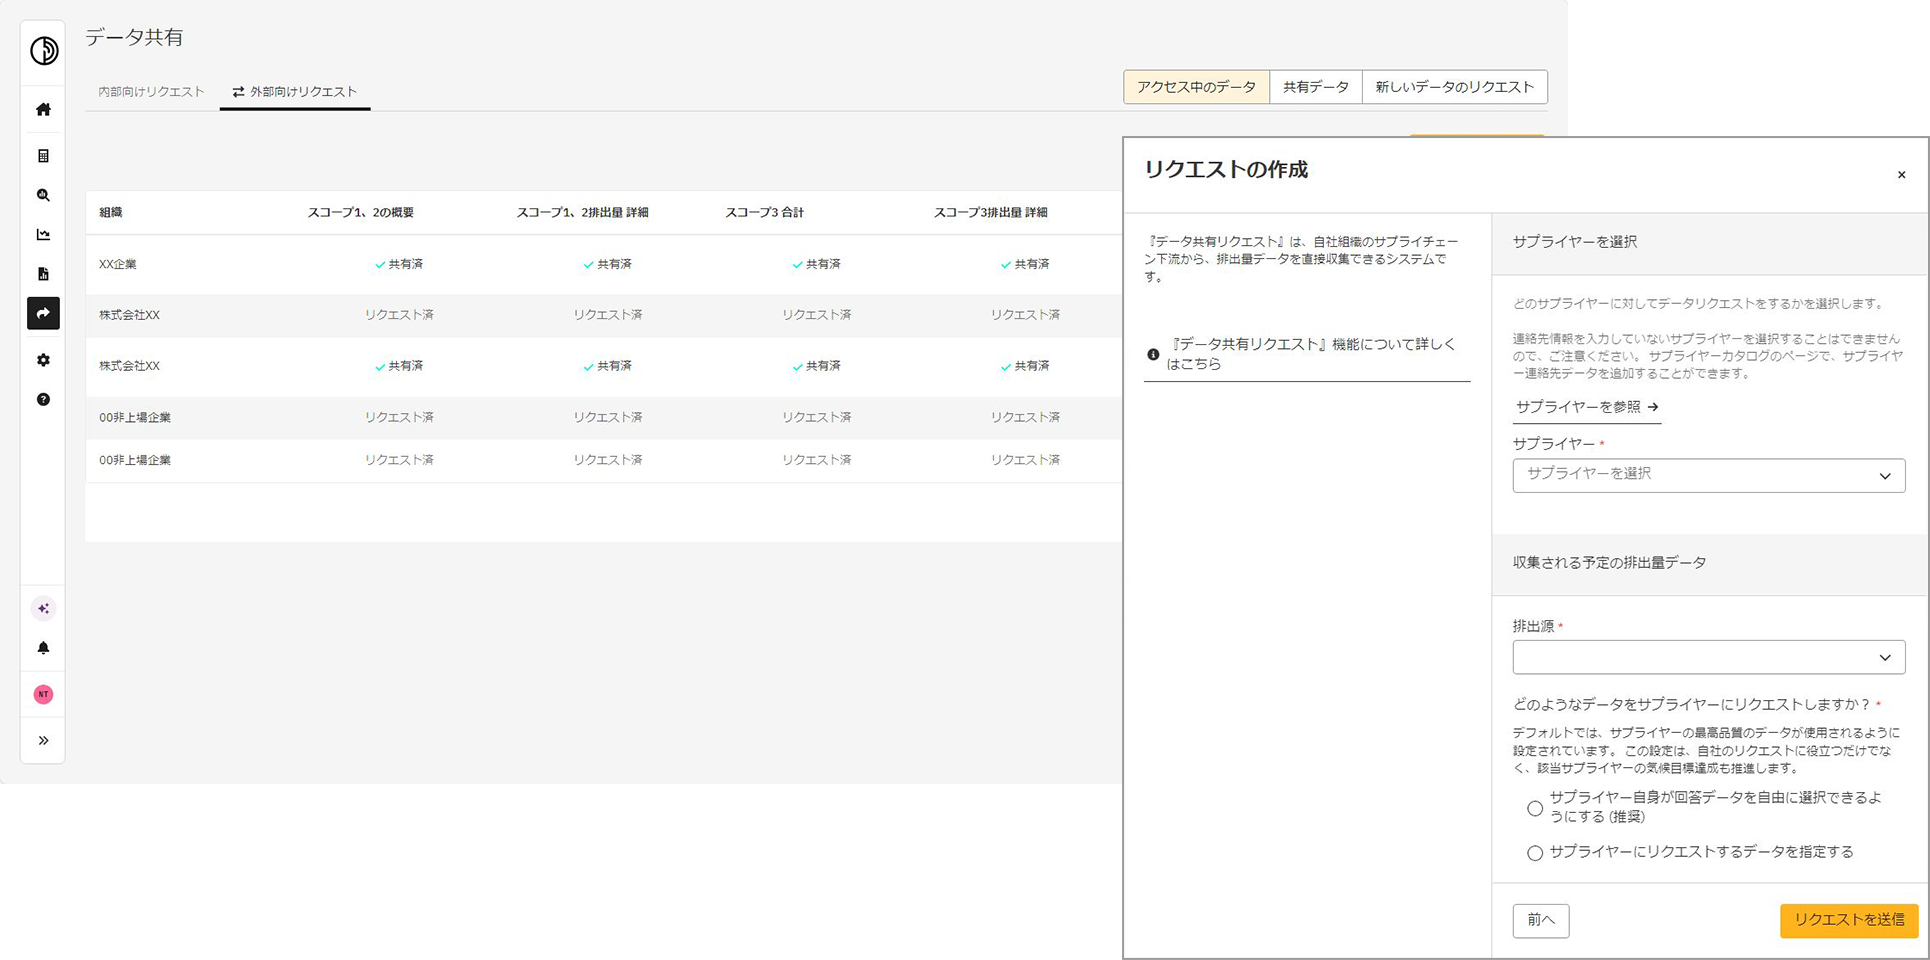Screen dimensions: 1930x960
Task: Click the document report sidebar icon
Action: (x=43, y=274)
